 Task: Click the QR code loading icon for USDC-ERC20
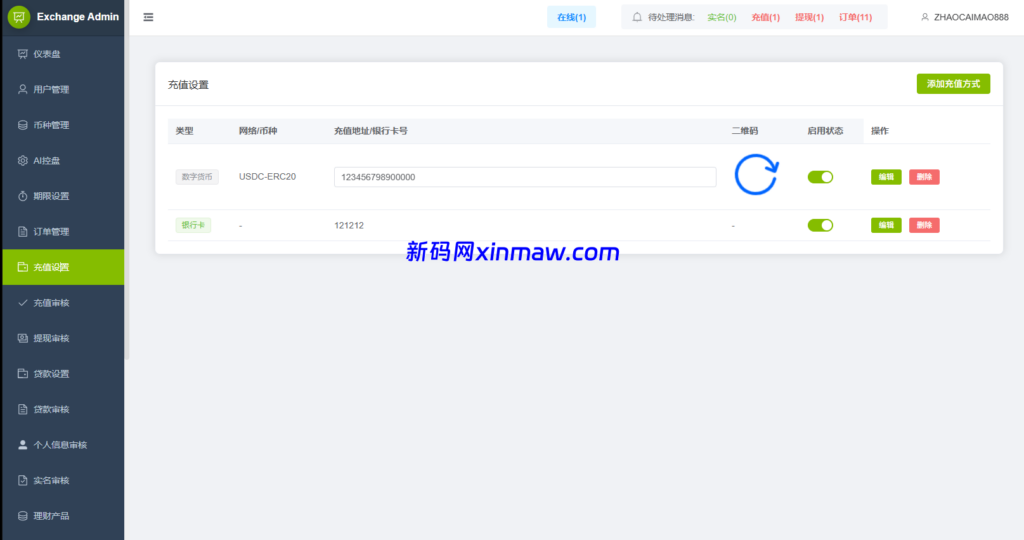[756, 175]
